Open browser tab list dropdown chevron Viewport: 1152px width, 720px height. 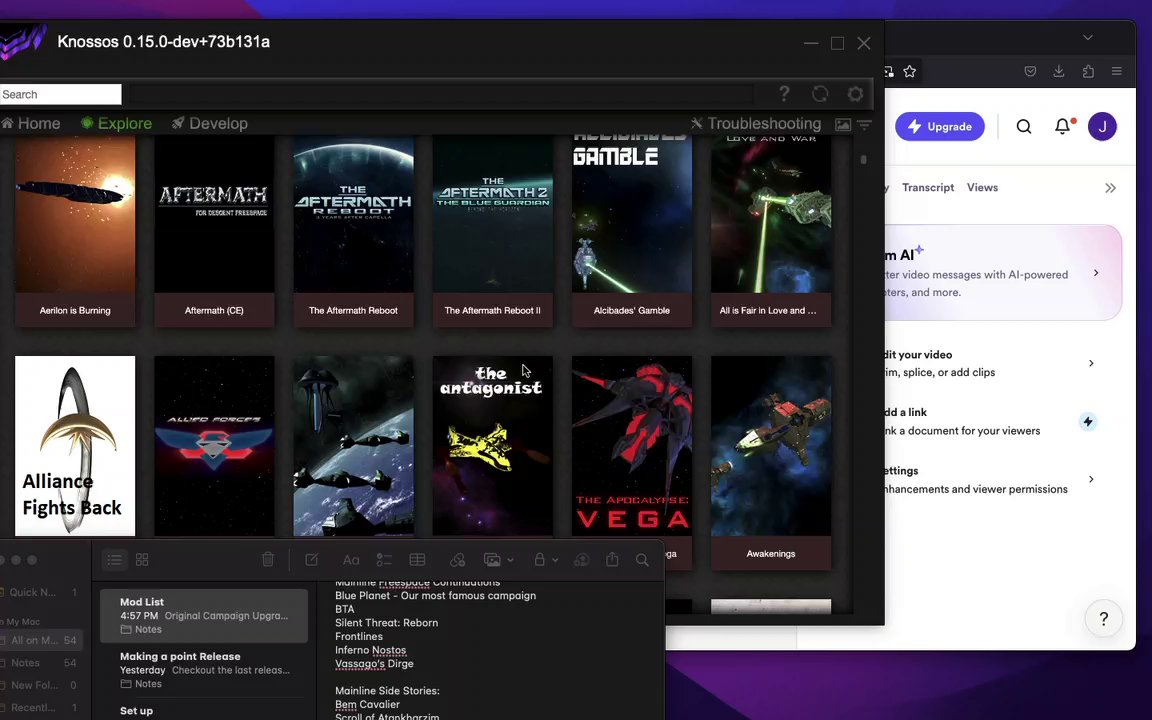point(1088,37)
